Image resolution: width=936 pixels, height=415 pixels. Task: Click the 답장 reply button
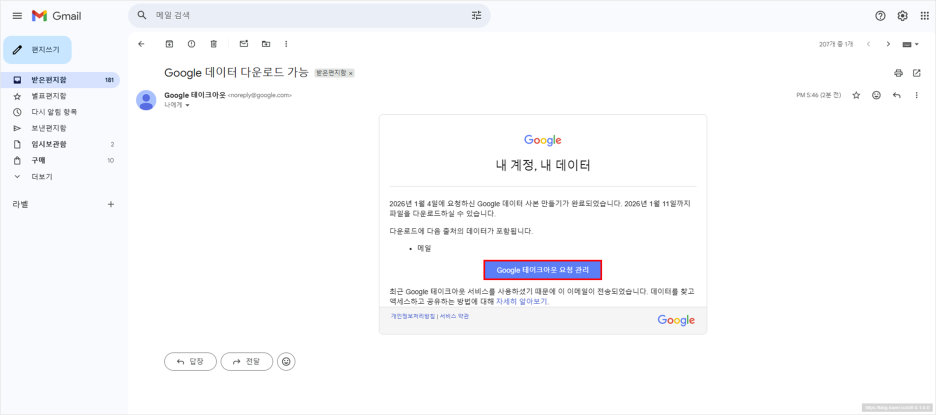click(190, 361)
